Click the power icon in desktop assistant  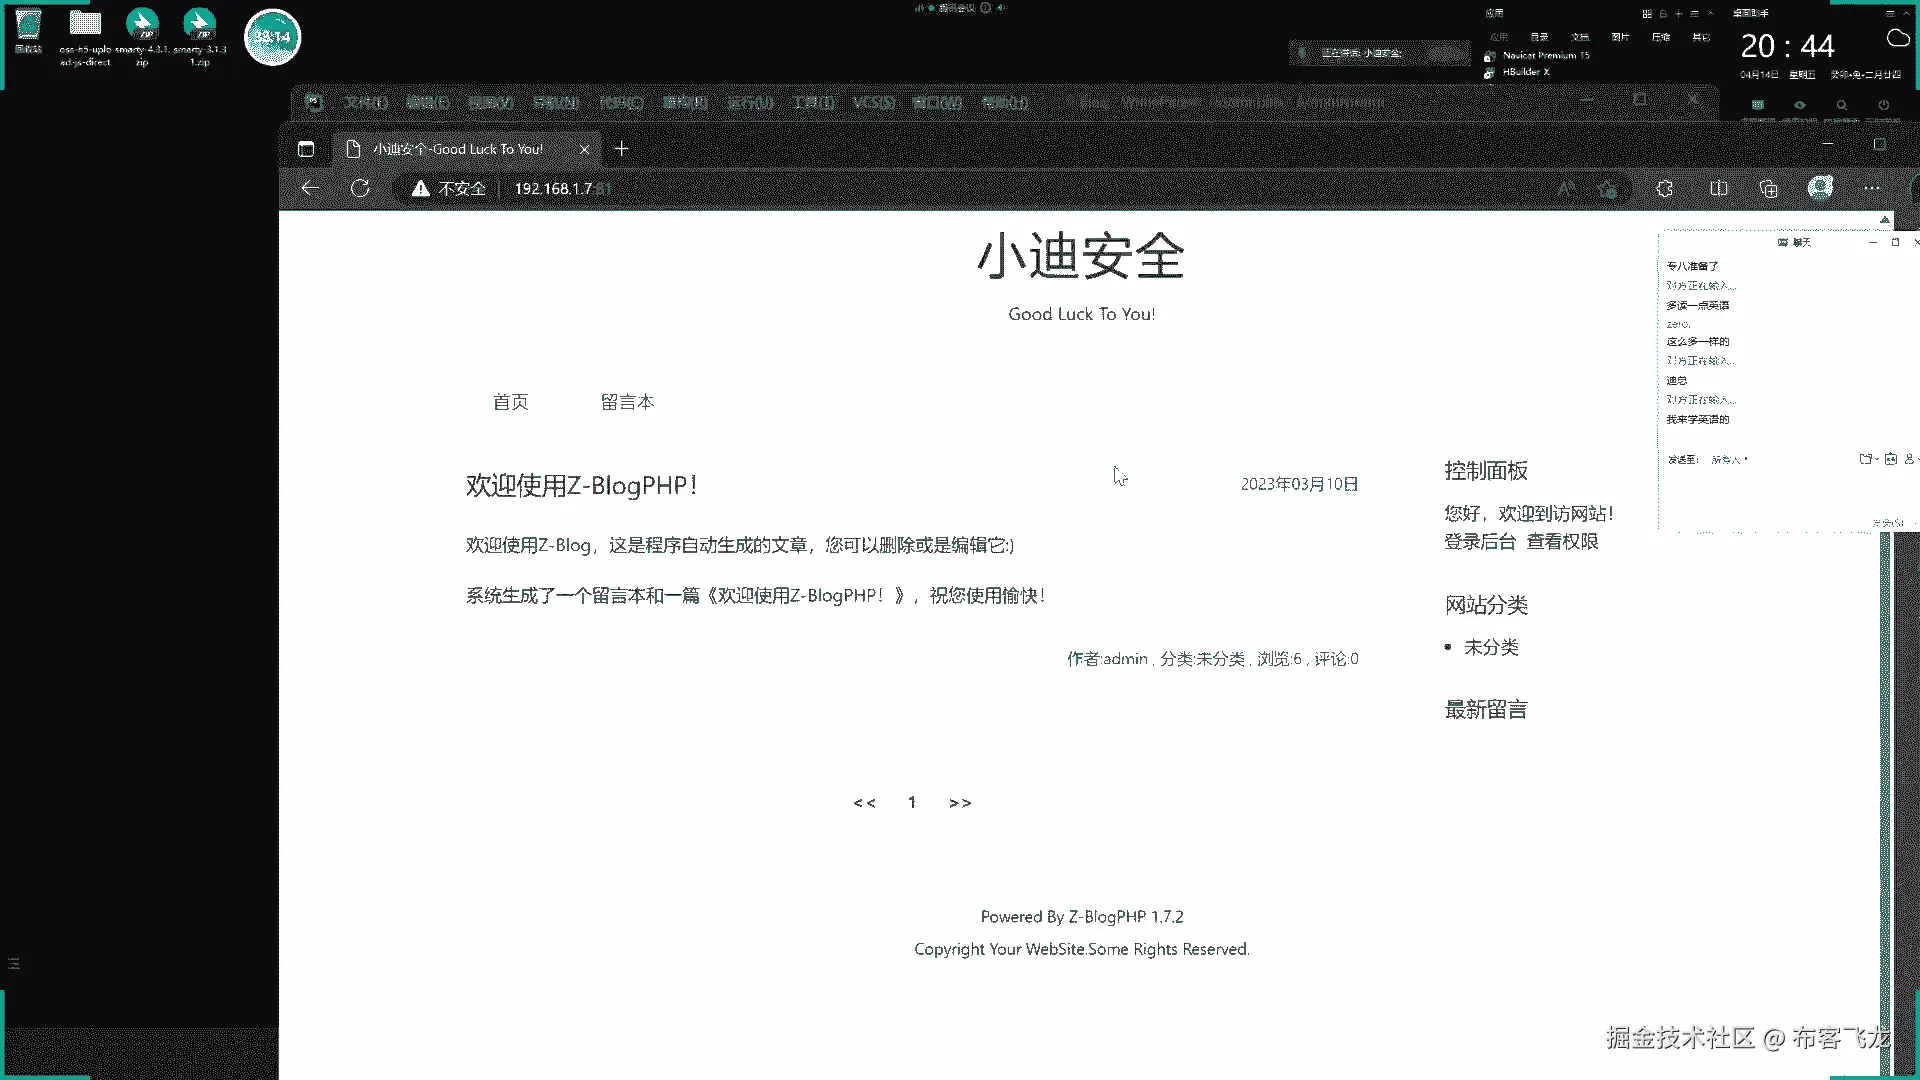coord(1884,105)
